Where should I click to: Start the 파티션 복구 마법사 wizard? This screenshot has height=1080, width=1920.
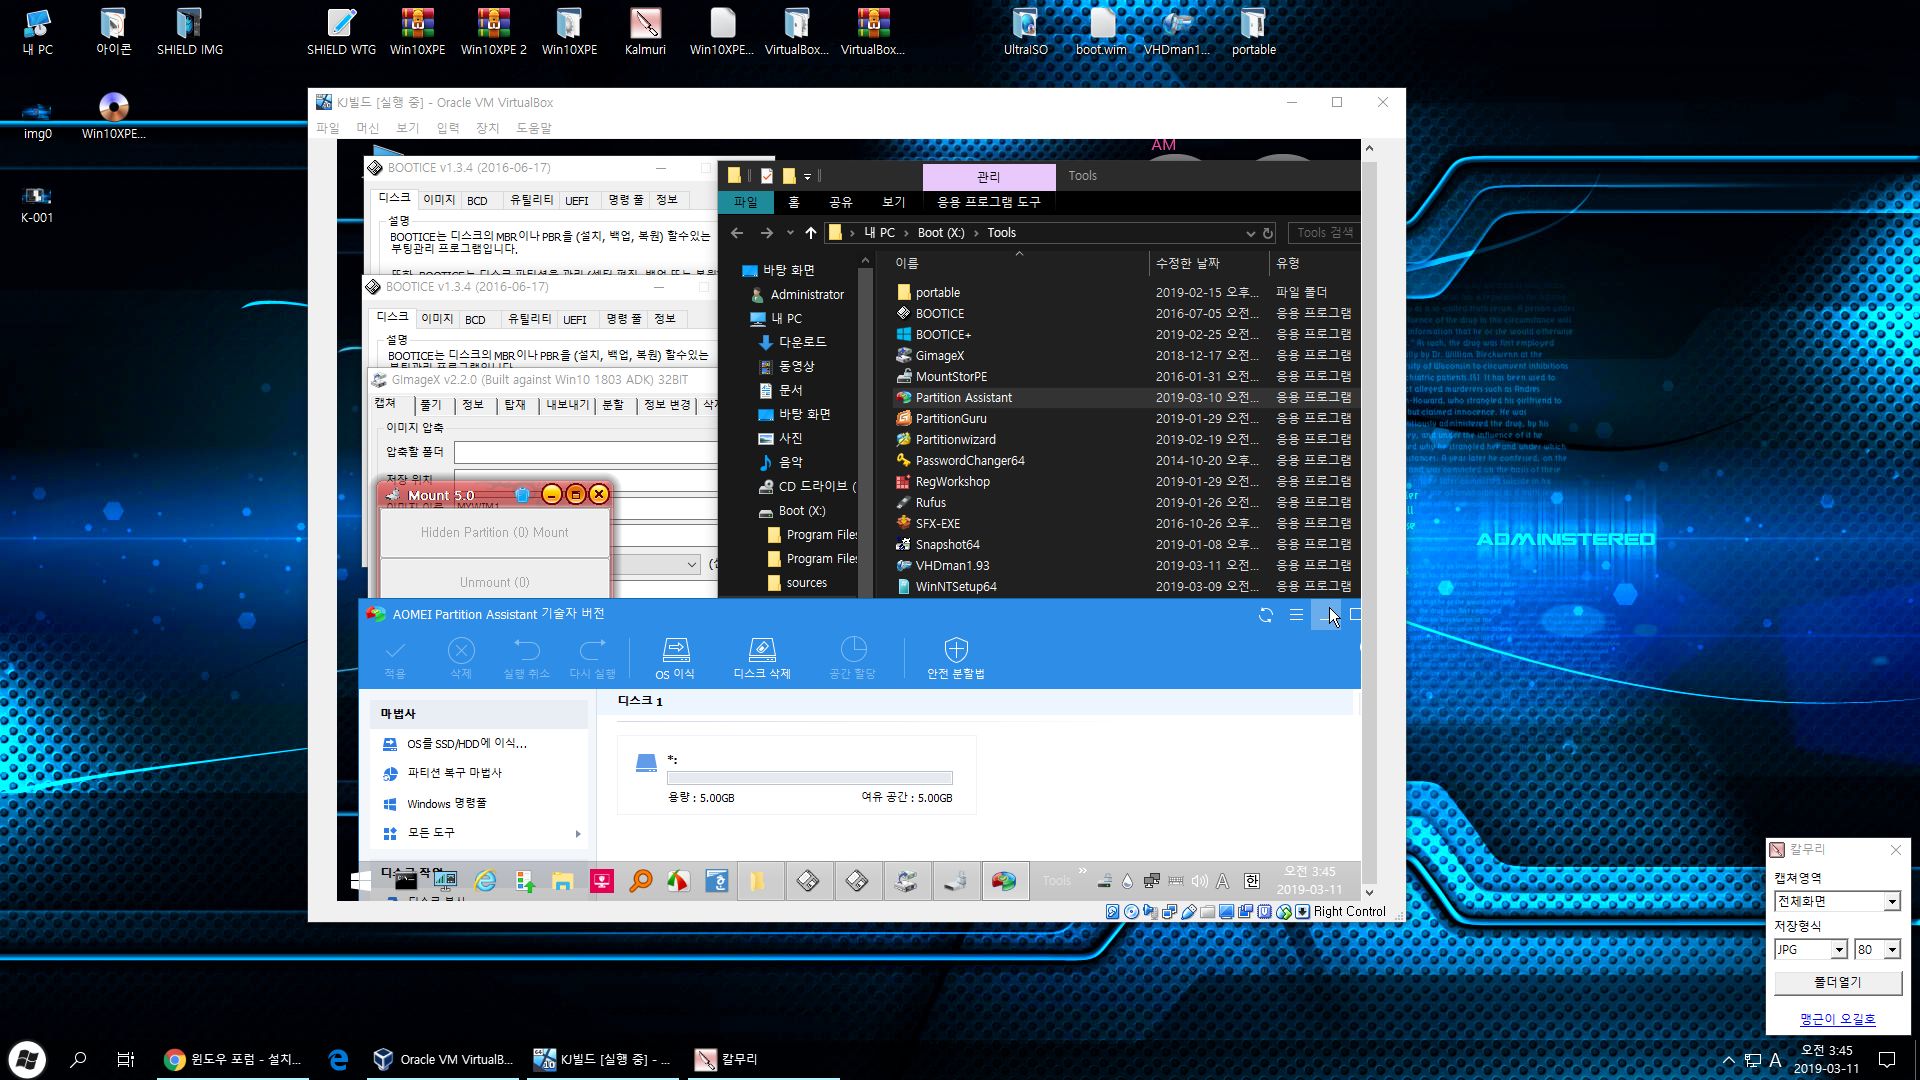pos(454,773)
